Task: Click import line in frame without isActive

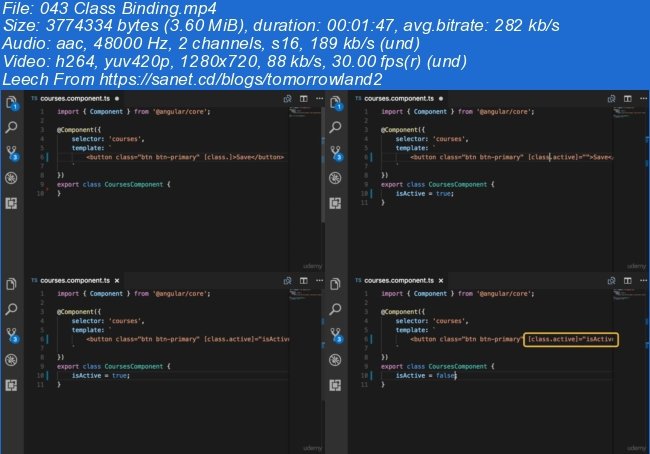Action: click(133, 112)
